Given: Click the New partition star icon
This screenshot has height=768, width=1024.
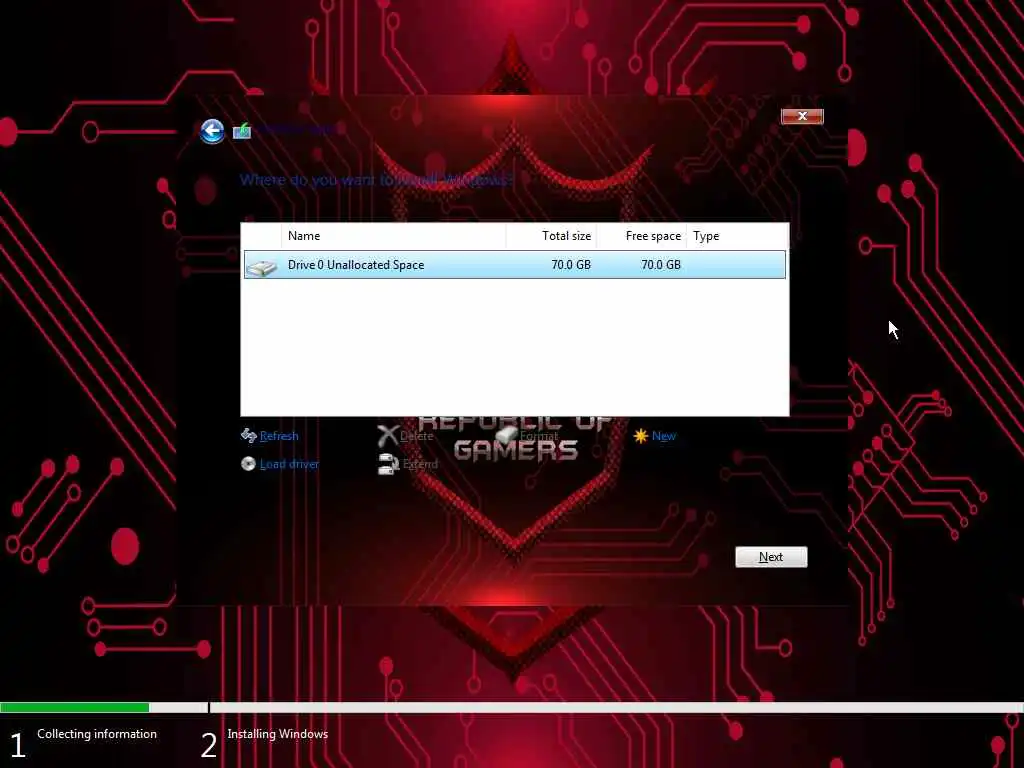Looking at the screenshot, I should click(641, 436).
